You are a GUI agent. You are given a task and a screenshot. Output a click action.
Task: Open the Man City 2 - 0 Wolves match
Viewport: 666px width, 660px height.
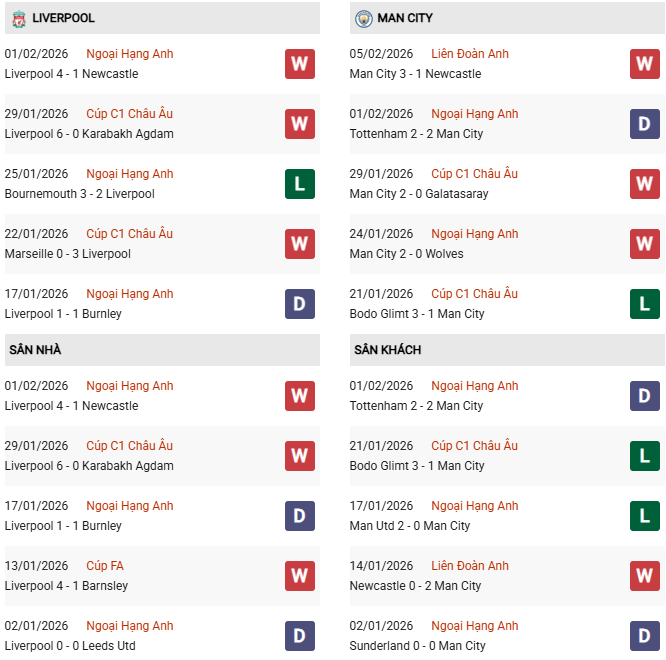396,254
